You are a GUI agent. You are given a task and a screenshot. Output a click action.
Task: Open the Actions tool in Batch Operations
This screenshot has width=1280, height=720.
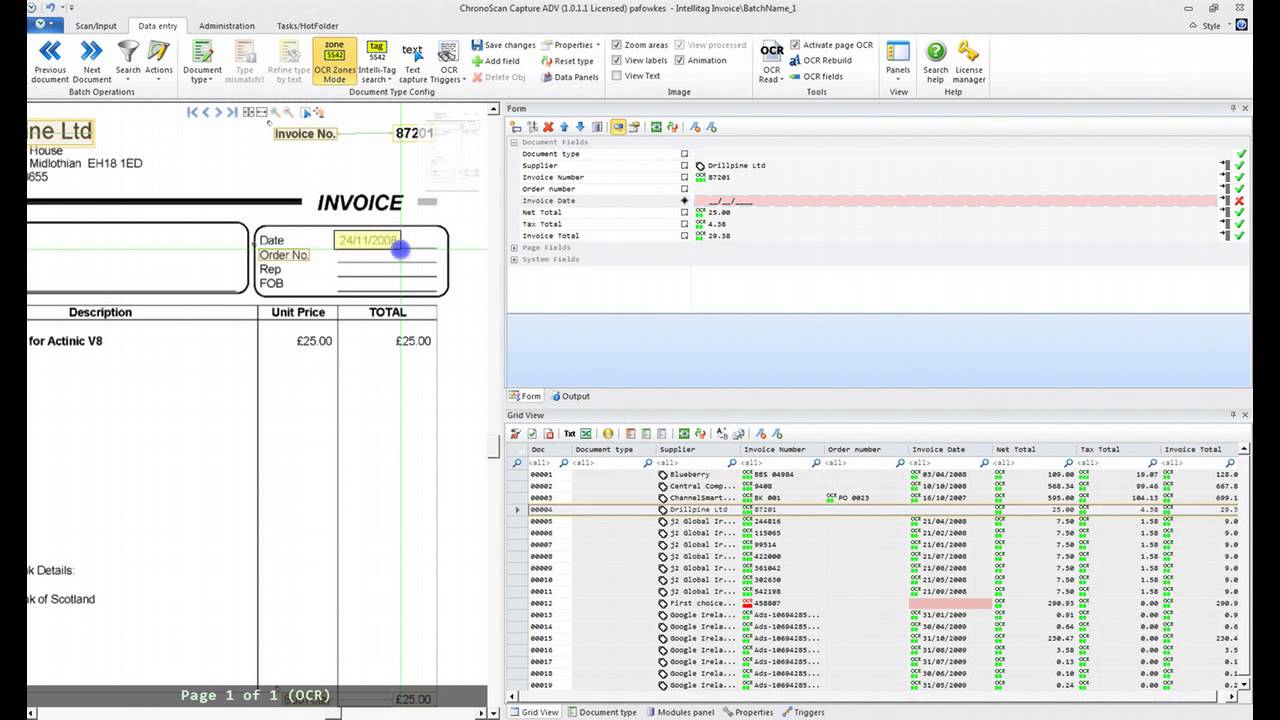(x=159, y=61)
